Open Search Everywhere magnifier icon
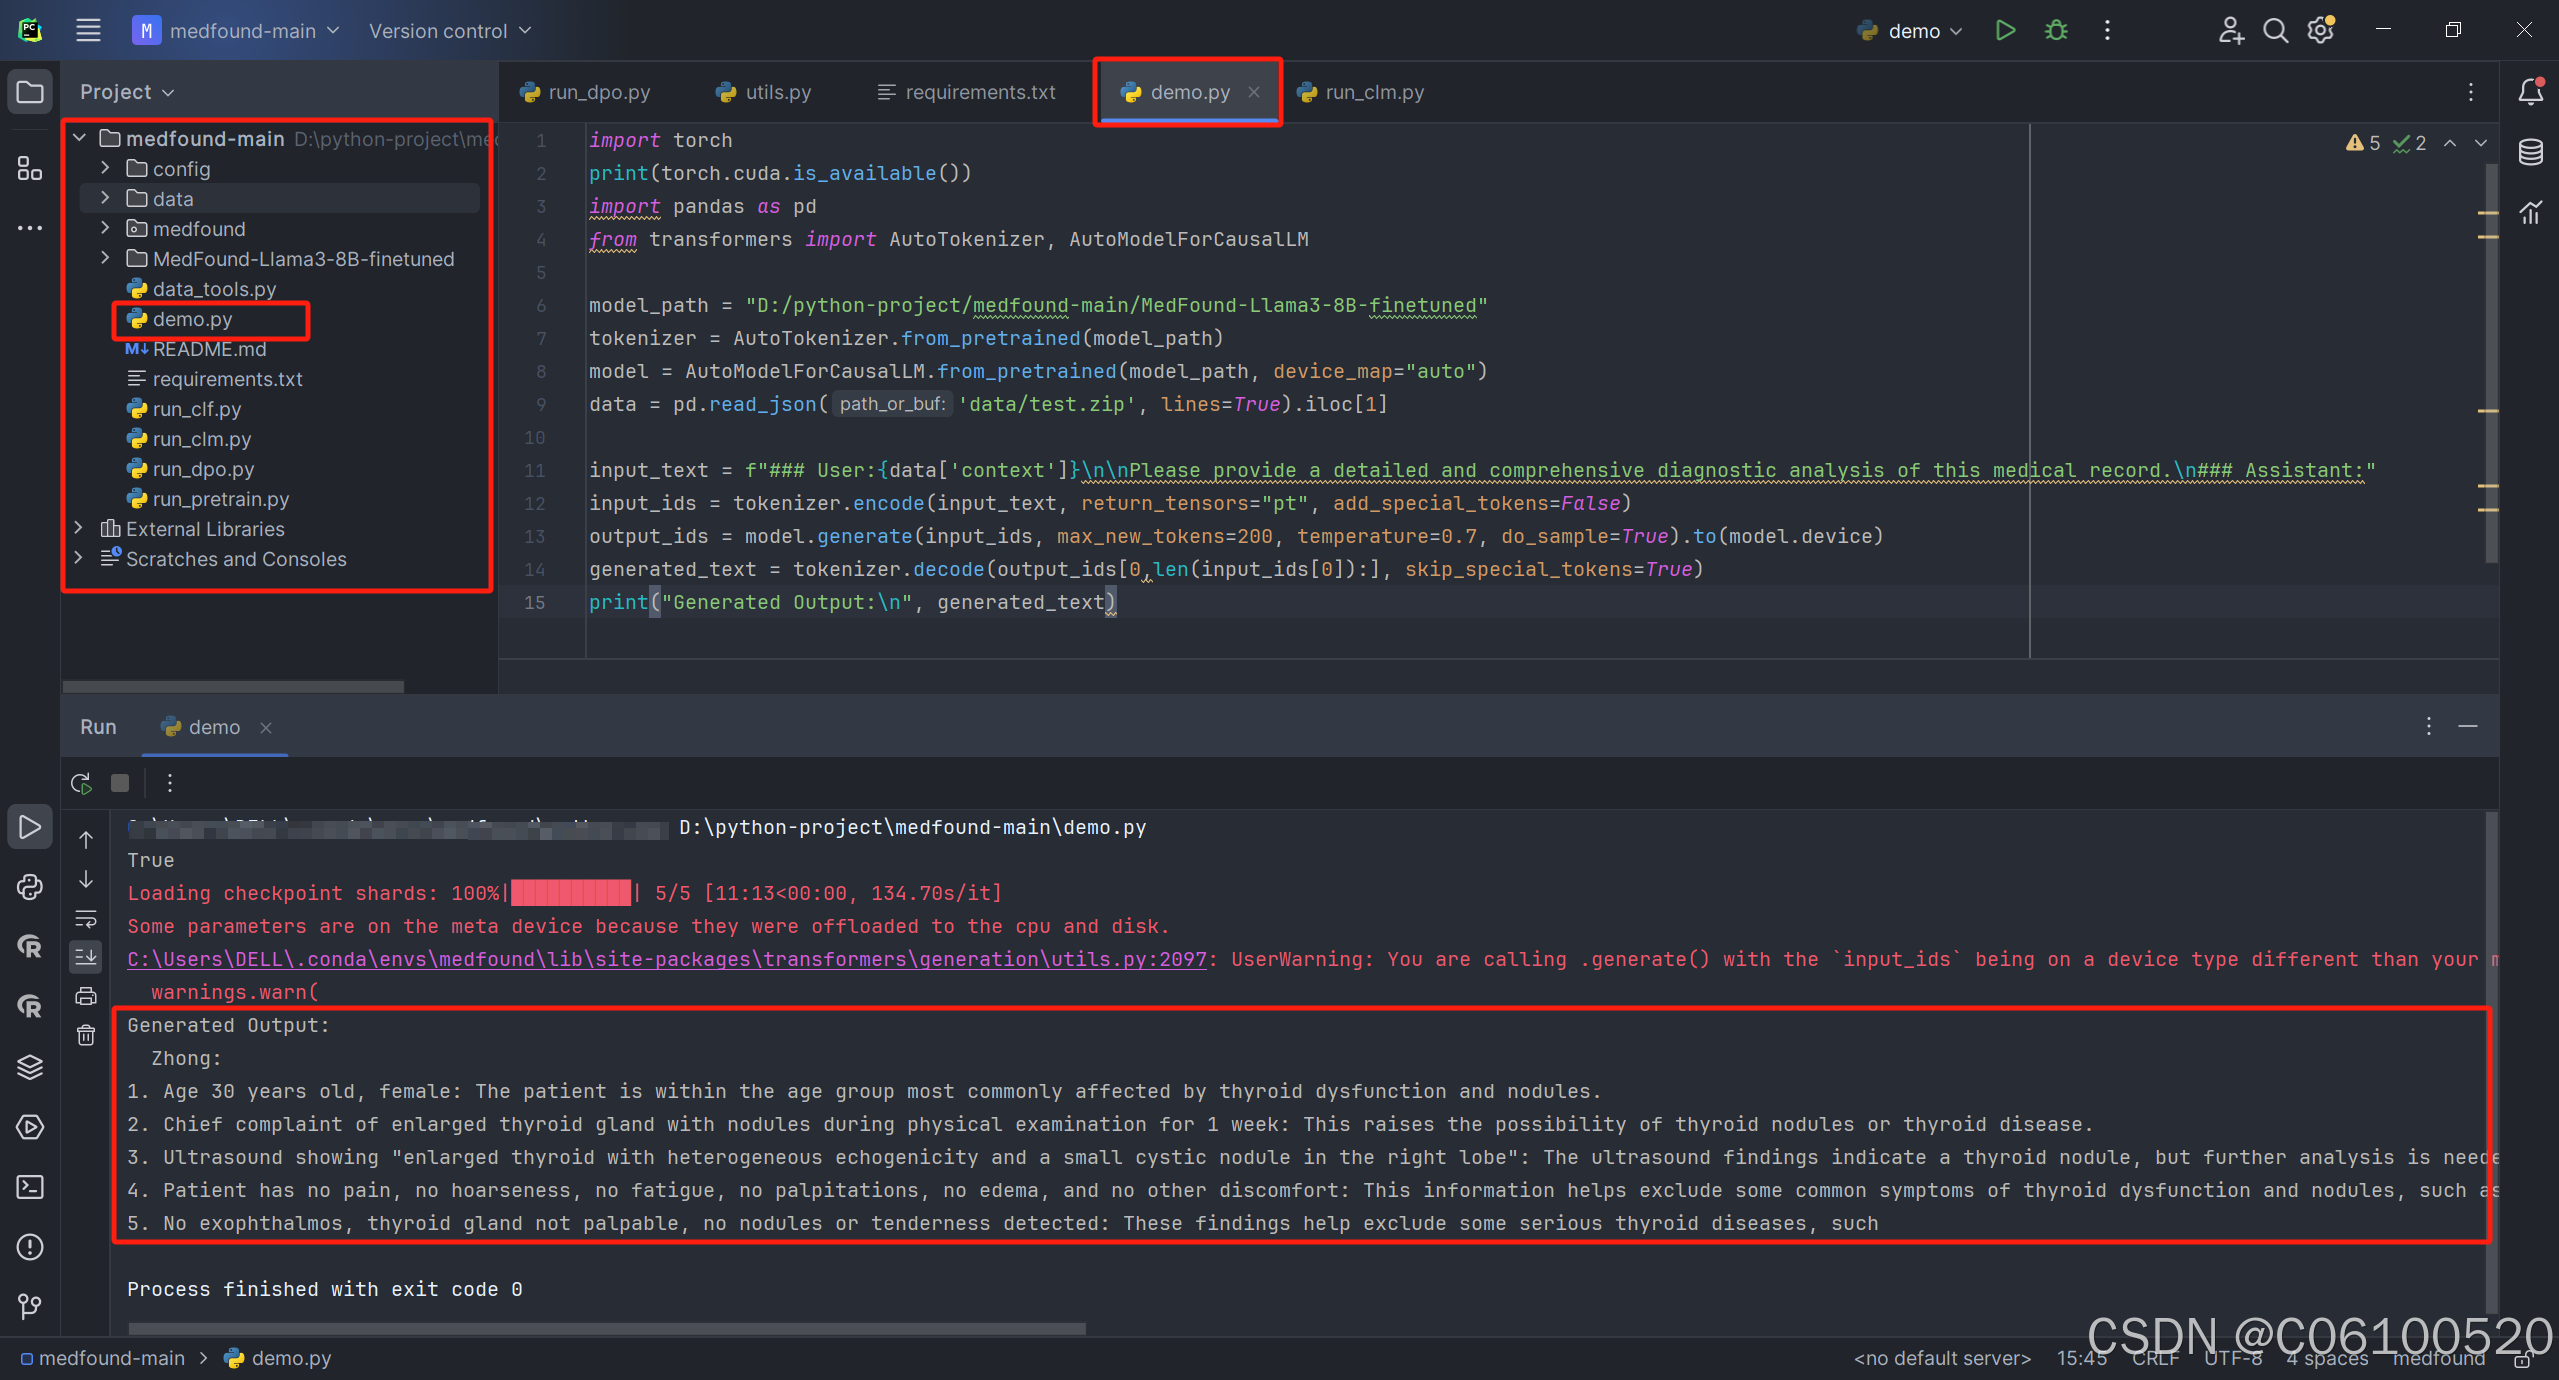The width and height of the screenshot is (2559, 1380). (2275, 31)
